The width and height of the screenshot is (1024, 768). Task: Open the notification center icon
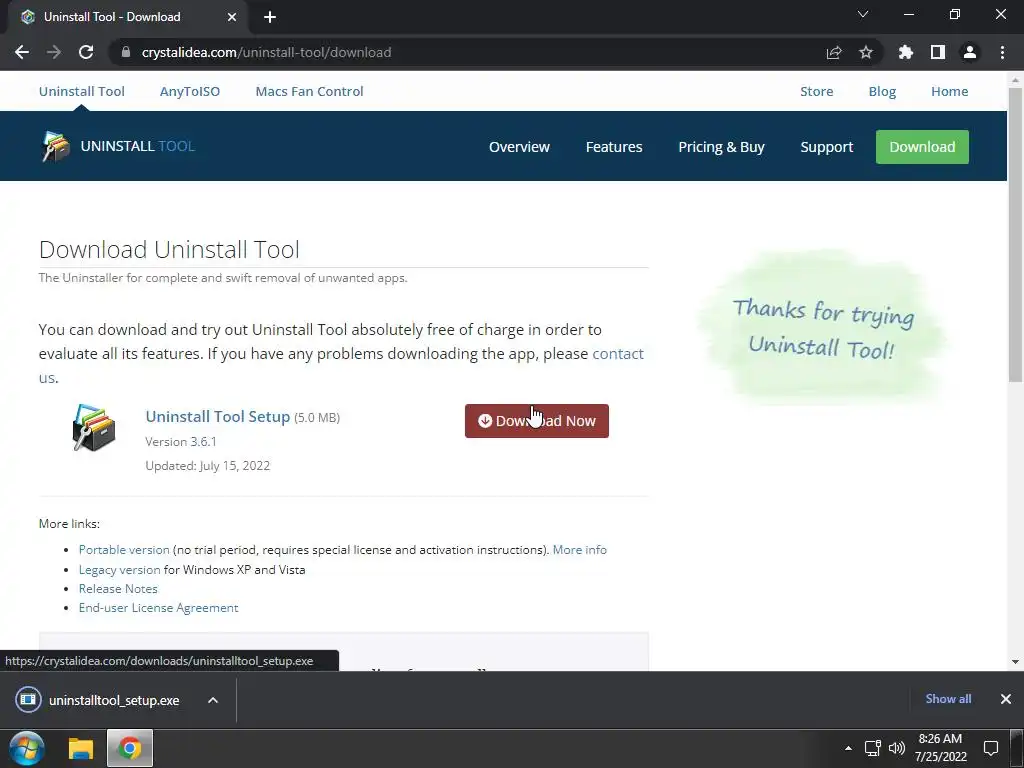[x=991, y=748]
